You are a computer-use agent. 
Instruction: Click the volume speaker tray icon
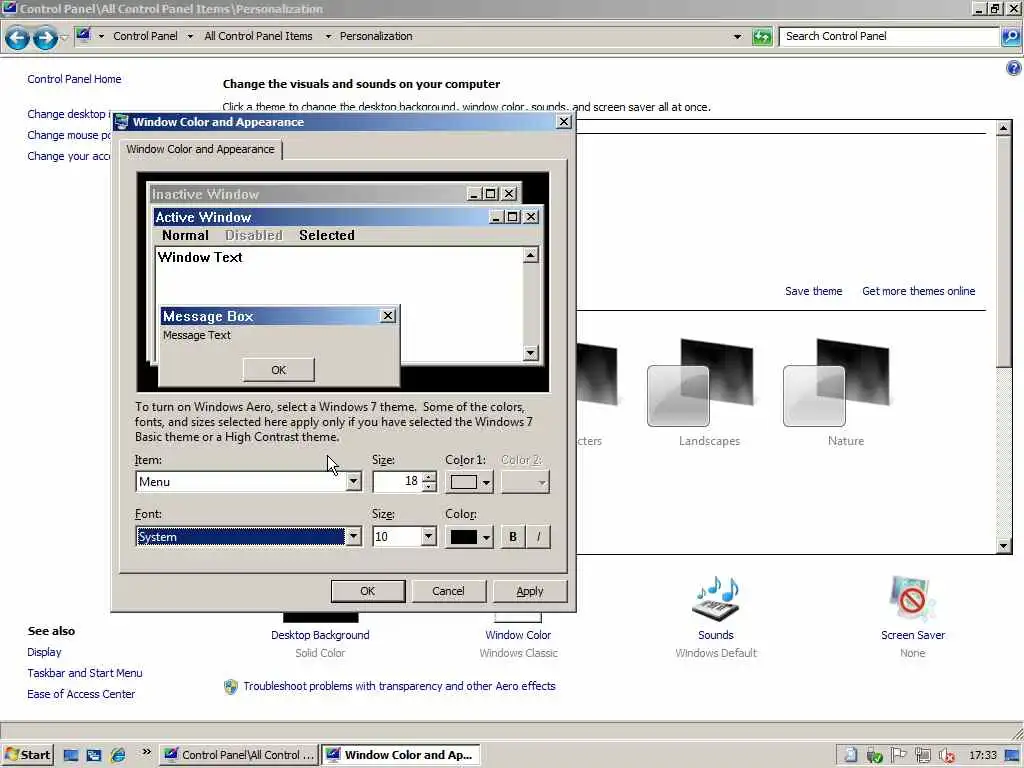[x=946, y=756]
